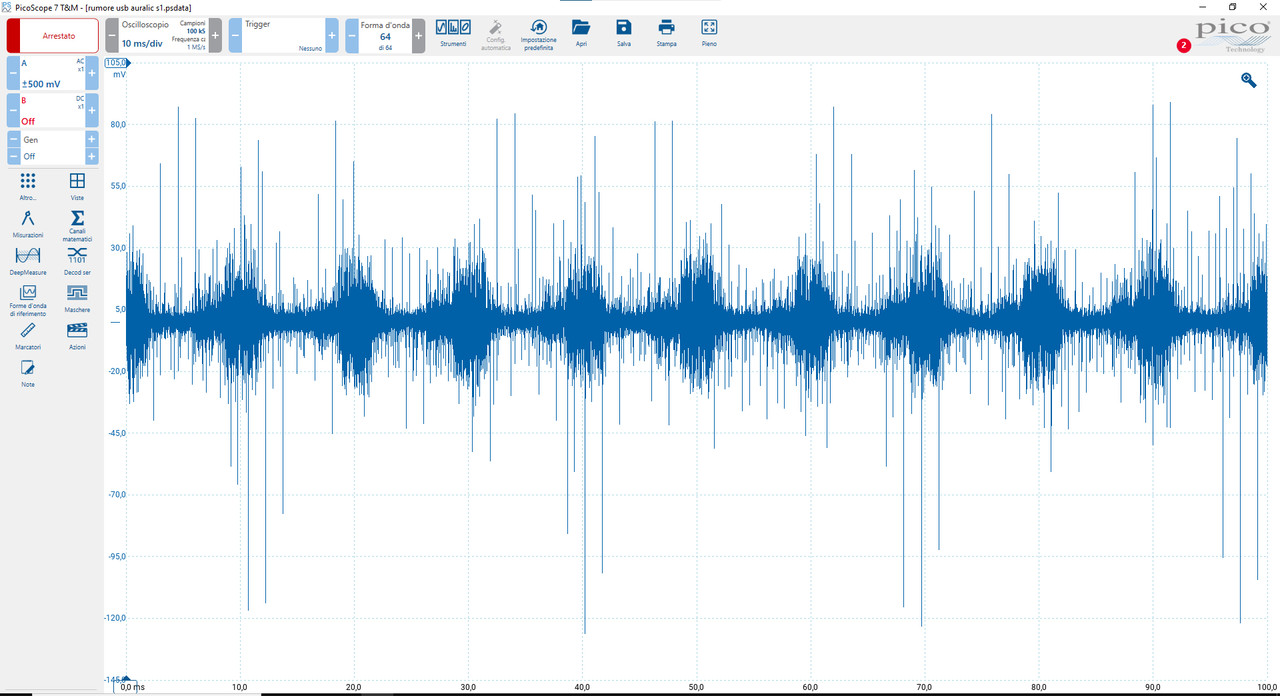This screenshot has height=696, width=1280.
Task: Open Canali matematici math channels
Action: [x=77, y=224]
